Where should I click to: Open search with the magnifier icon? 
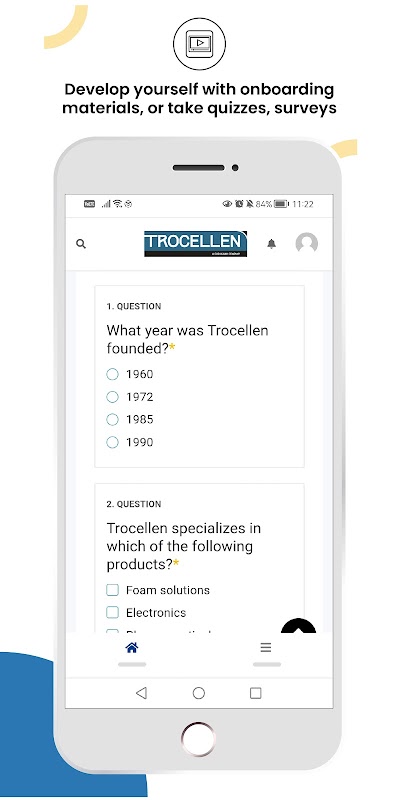coord(81,244)
